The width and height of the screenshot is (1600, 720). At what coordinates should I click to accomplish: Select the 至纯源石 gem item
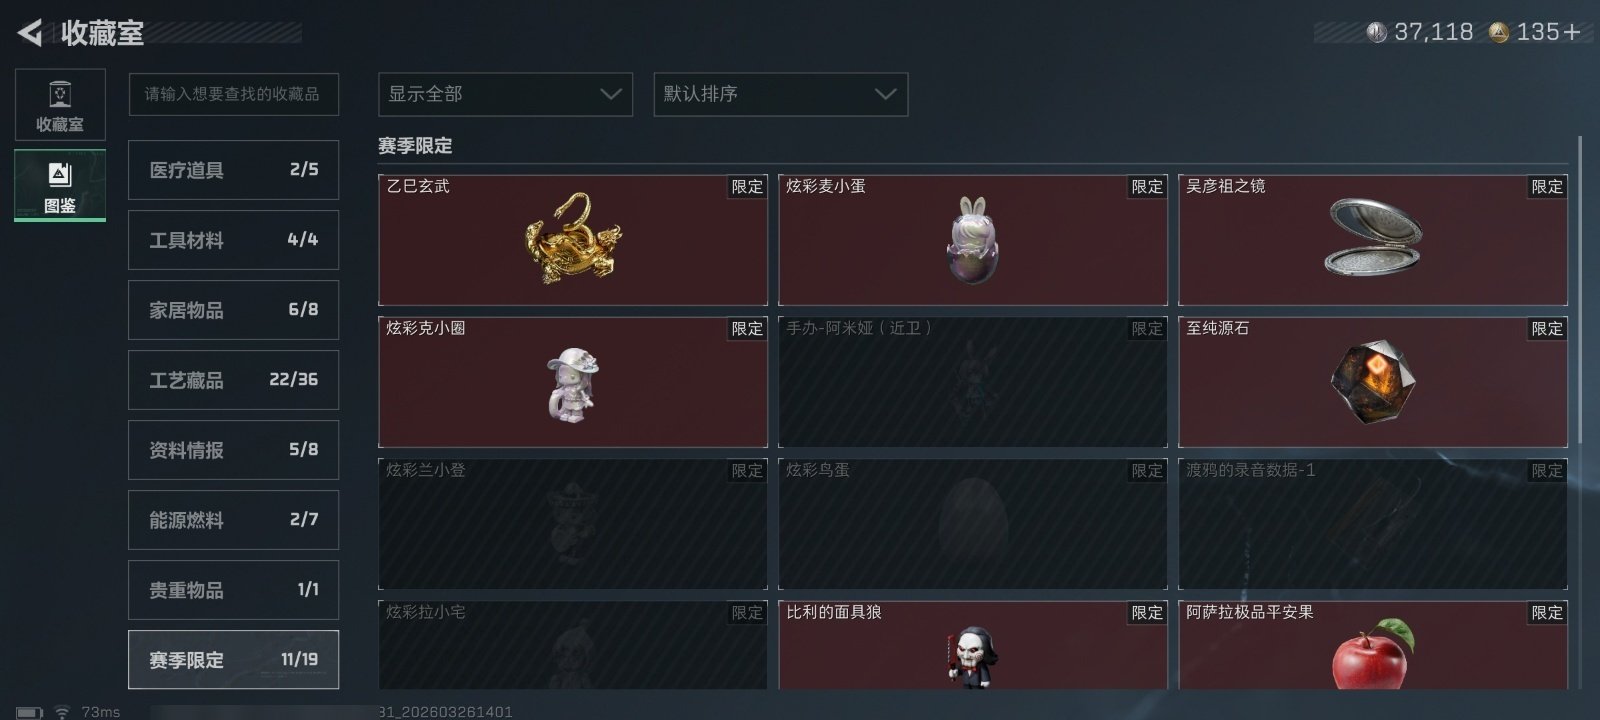click(1373, 382)
